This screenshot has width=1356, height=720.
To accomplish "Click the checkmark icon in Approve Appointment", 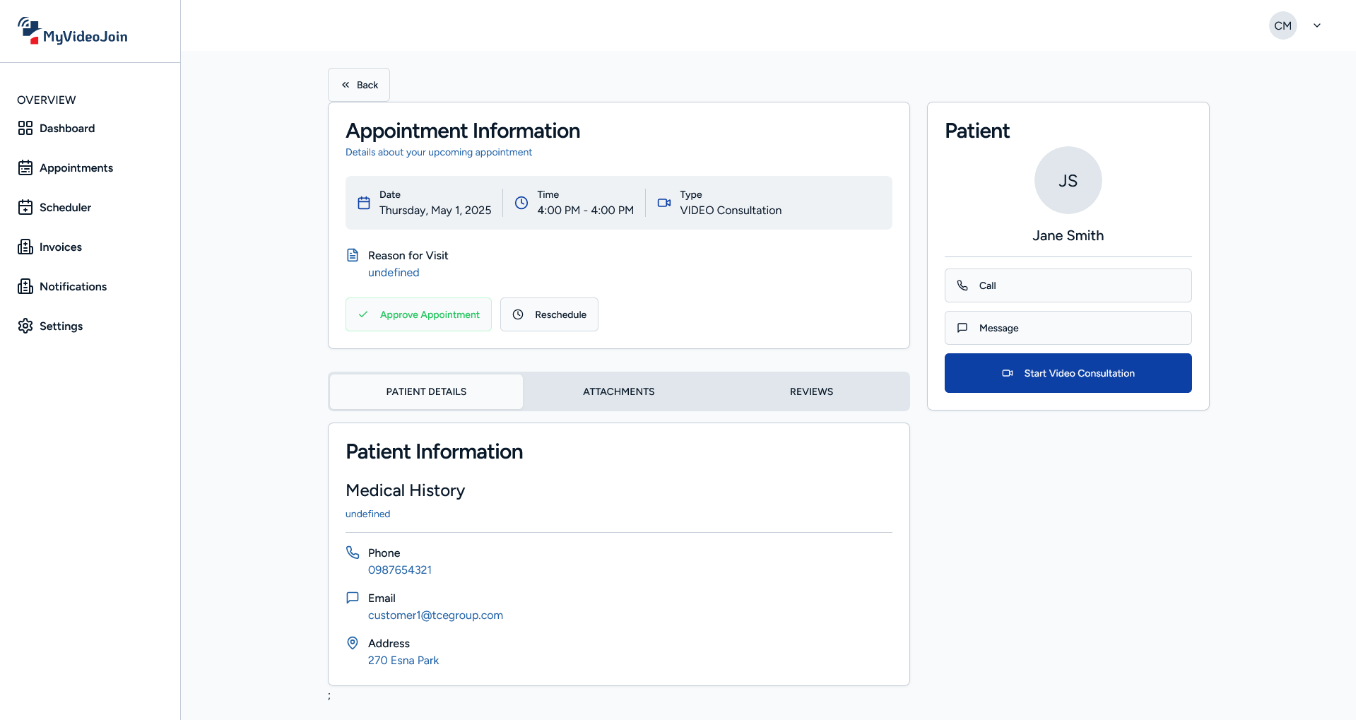I will coord(363,314).
